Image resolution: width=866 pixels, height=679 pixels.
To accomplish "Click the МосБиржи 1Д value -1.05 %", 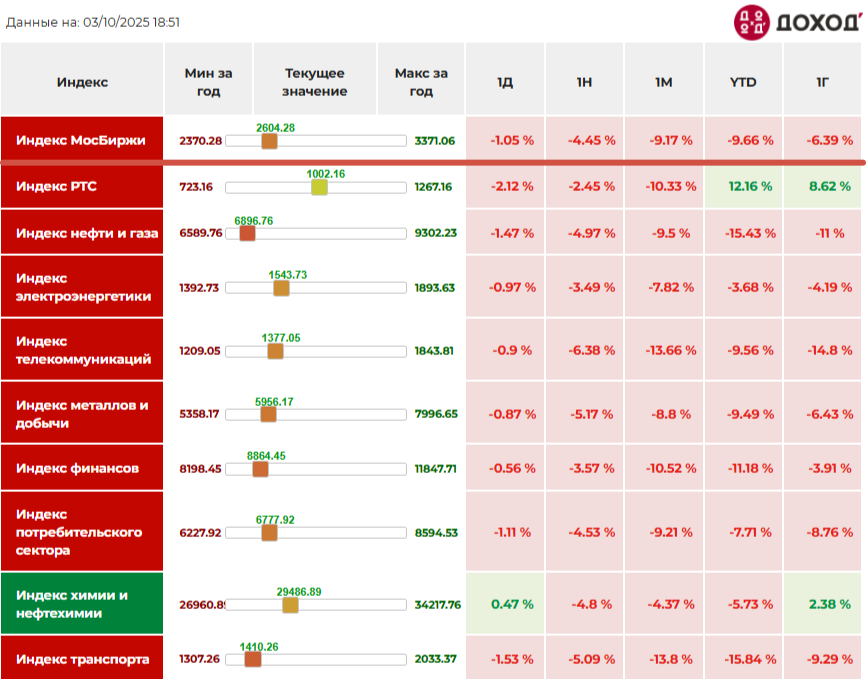I will coord(512,140).
